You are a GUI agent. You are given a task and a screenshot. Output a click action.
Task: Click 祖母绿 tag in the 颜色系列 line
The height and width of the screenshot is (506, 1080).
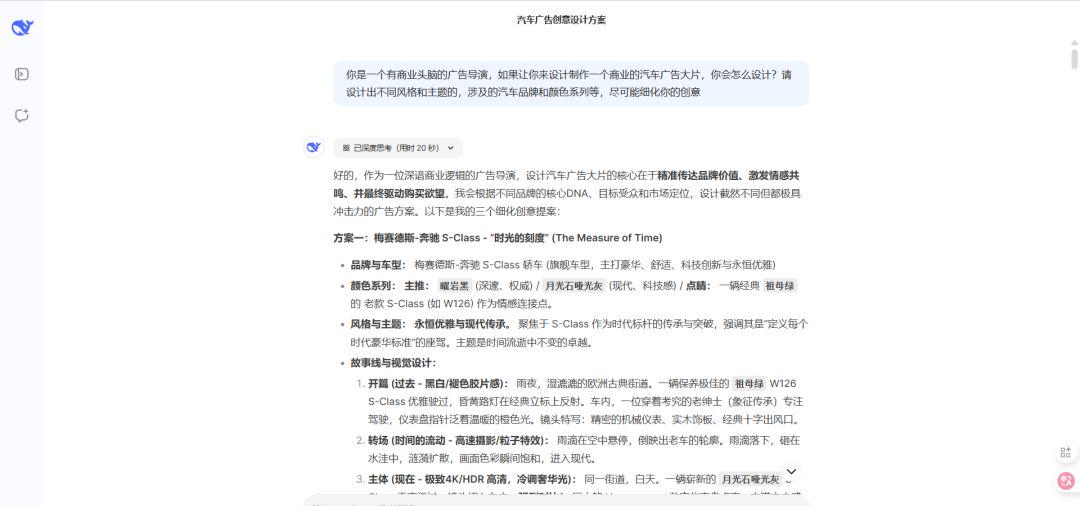[780, 285]
